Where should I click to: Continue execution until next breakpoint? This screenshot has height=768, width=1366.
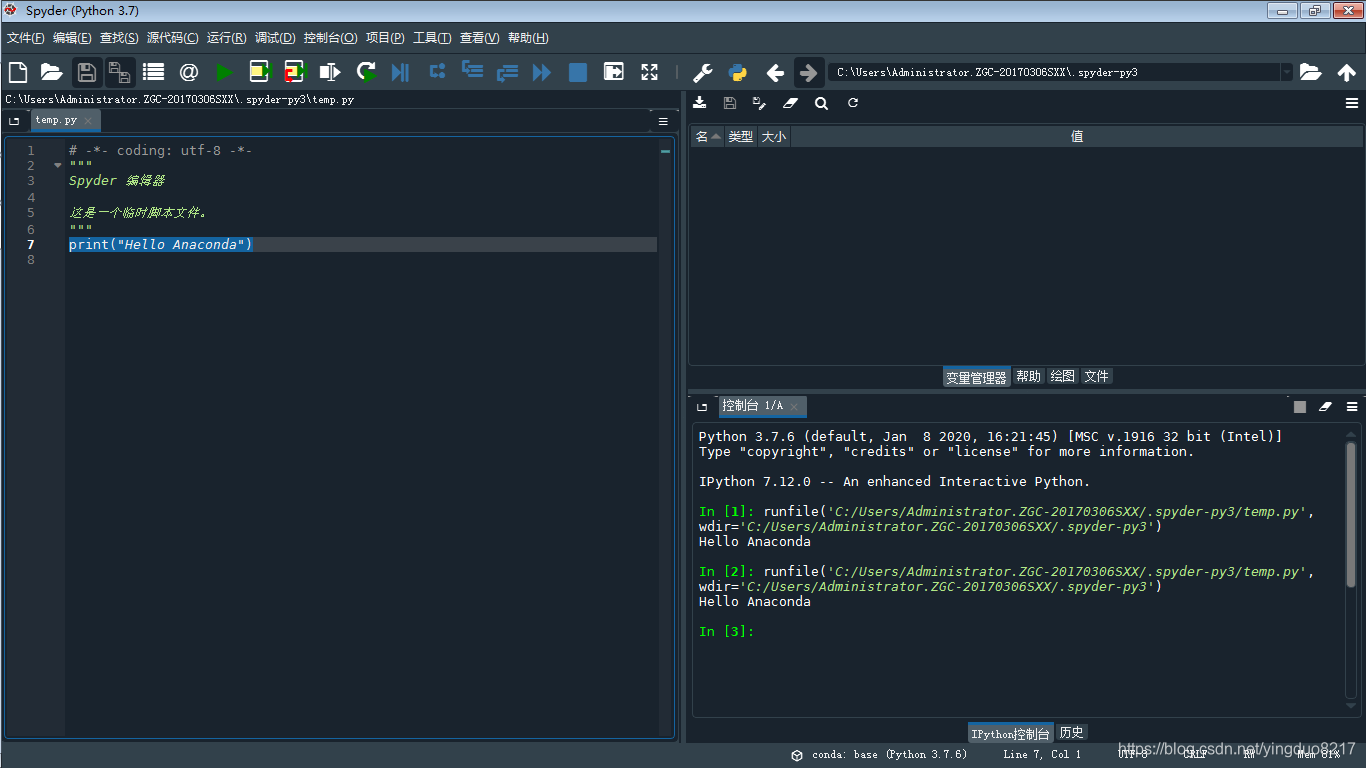pyautogui.click(x=542, y=72)
